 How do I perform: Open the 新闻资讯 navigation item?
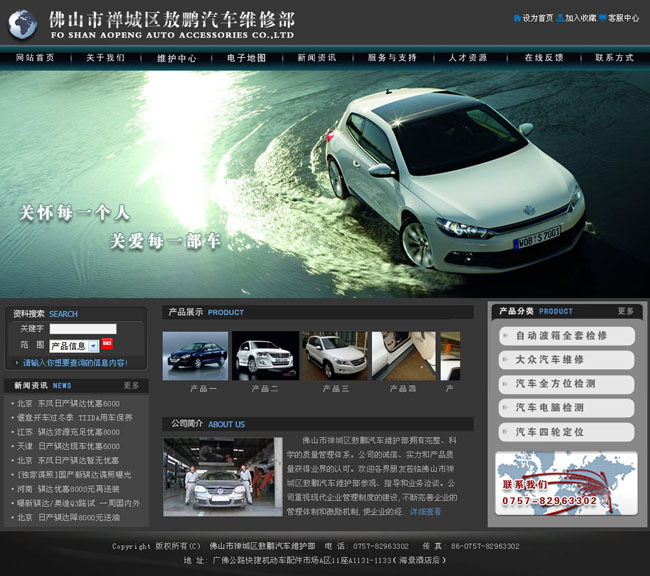tap(317, 58)
